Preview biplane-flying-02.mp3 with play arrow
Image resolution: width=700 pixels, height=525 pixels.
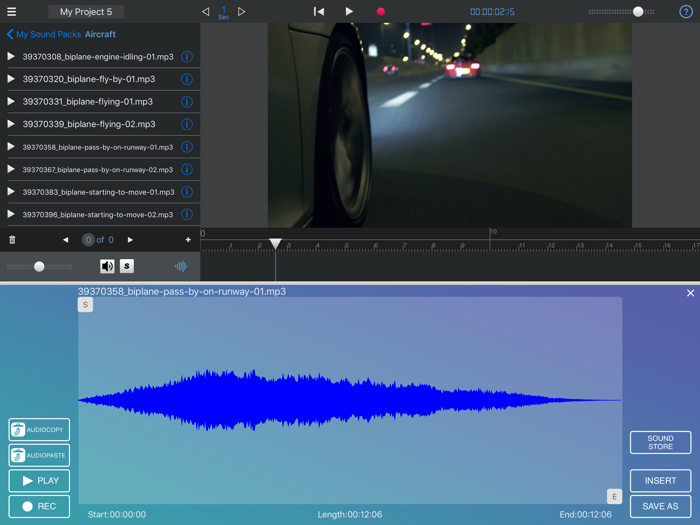tap(11, 124)
